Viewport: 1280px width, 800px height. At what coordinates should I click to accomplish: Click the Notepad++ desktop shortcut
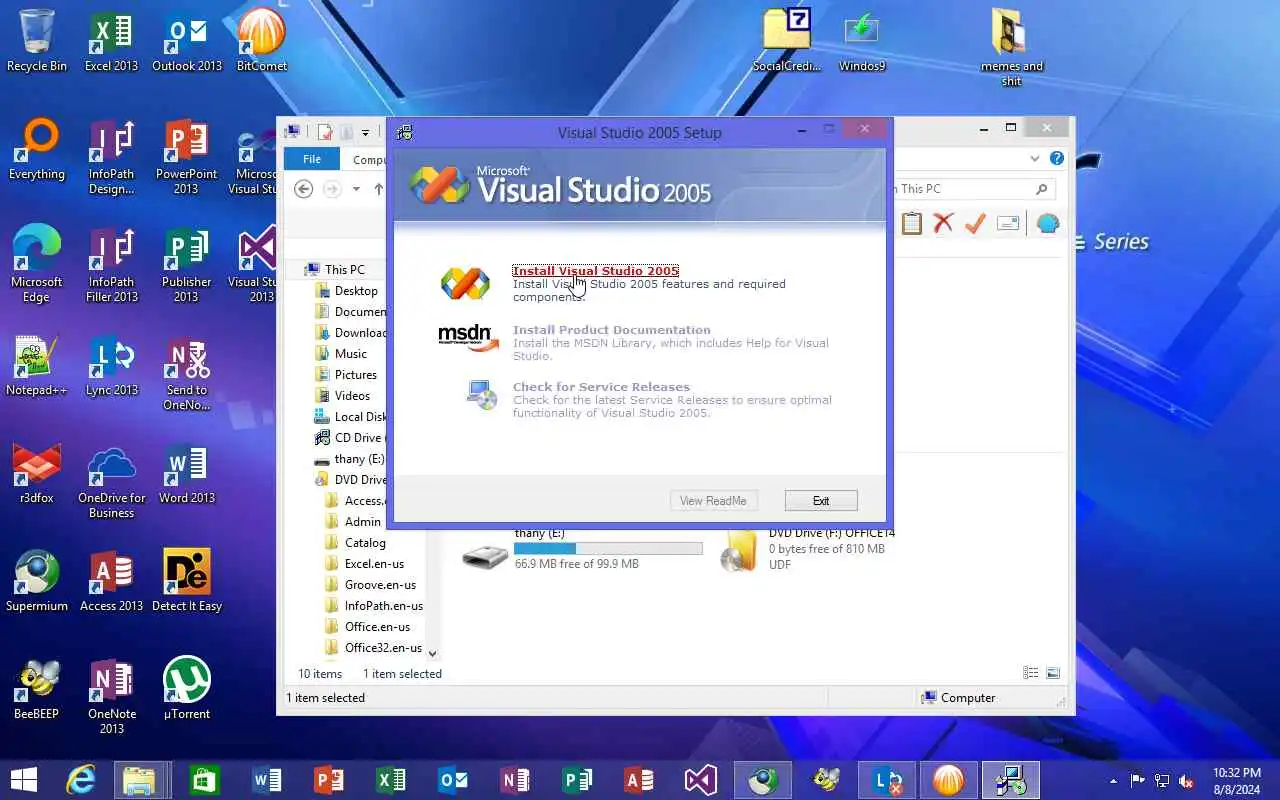tap(37, 366)
